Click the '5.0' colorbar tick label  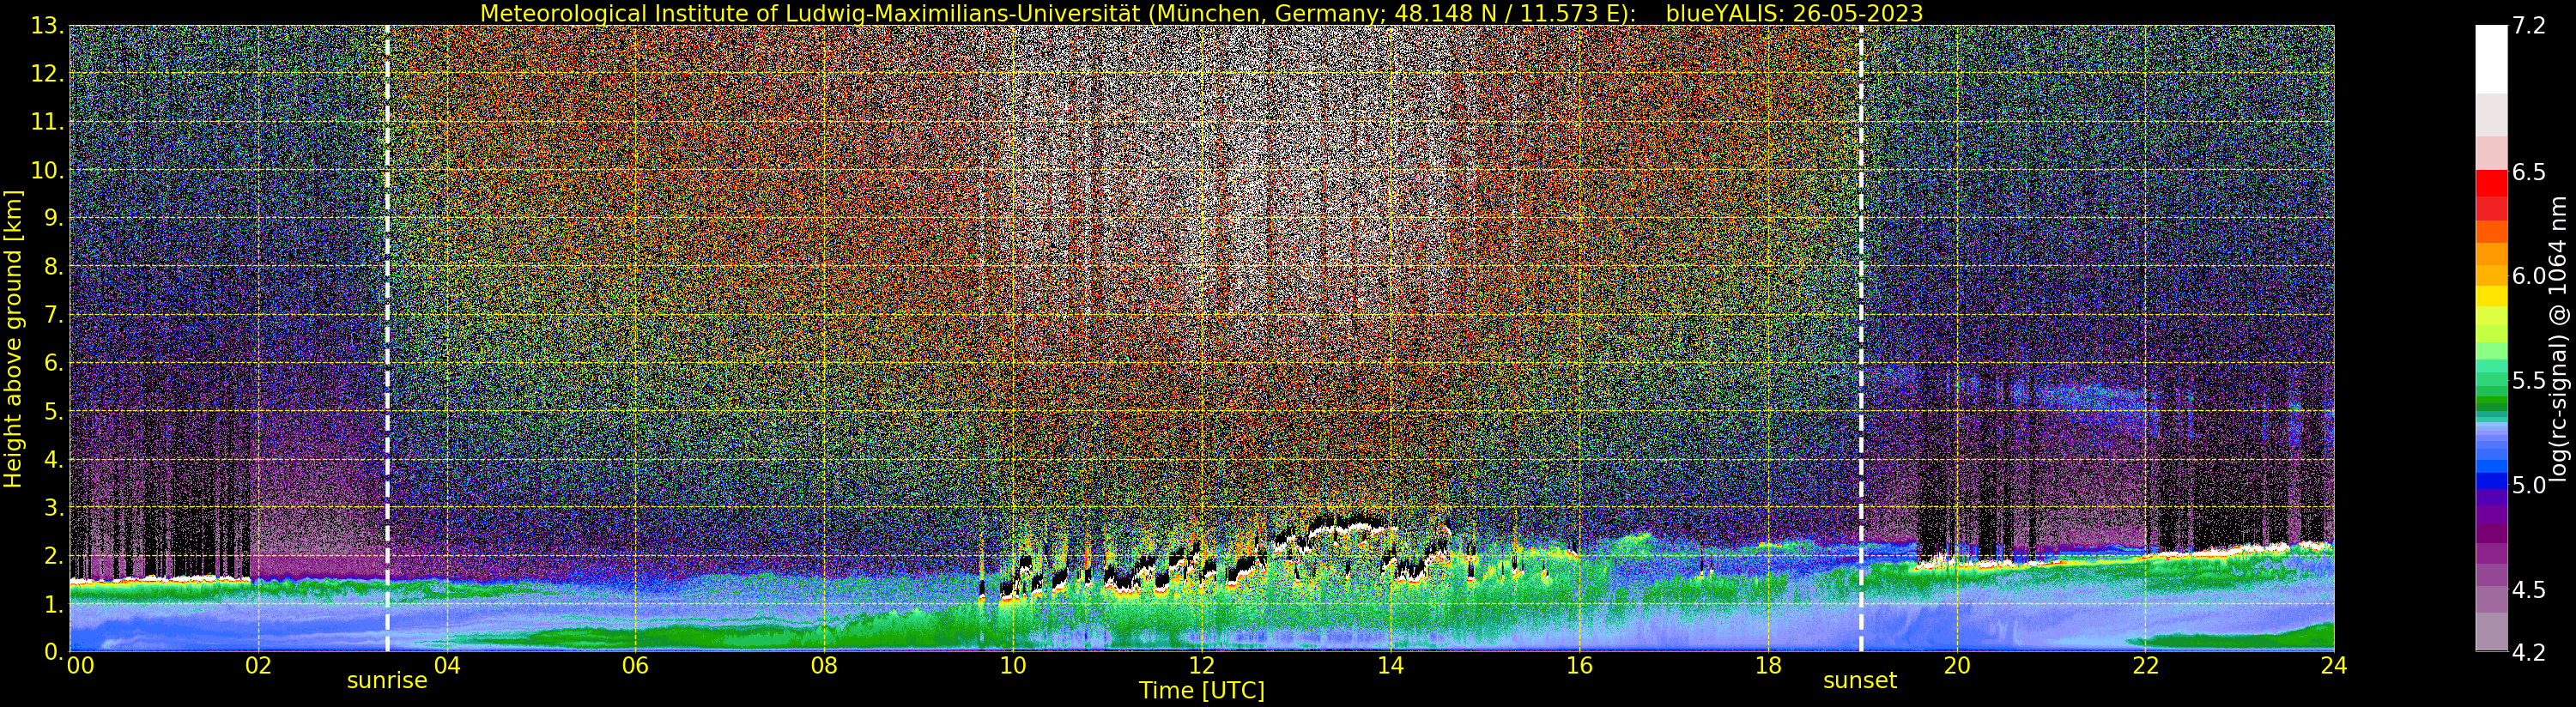coord(2530,485)
